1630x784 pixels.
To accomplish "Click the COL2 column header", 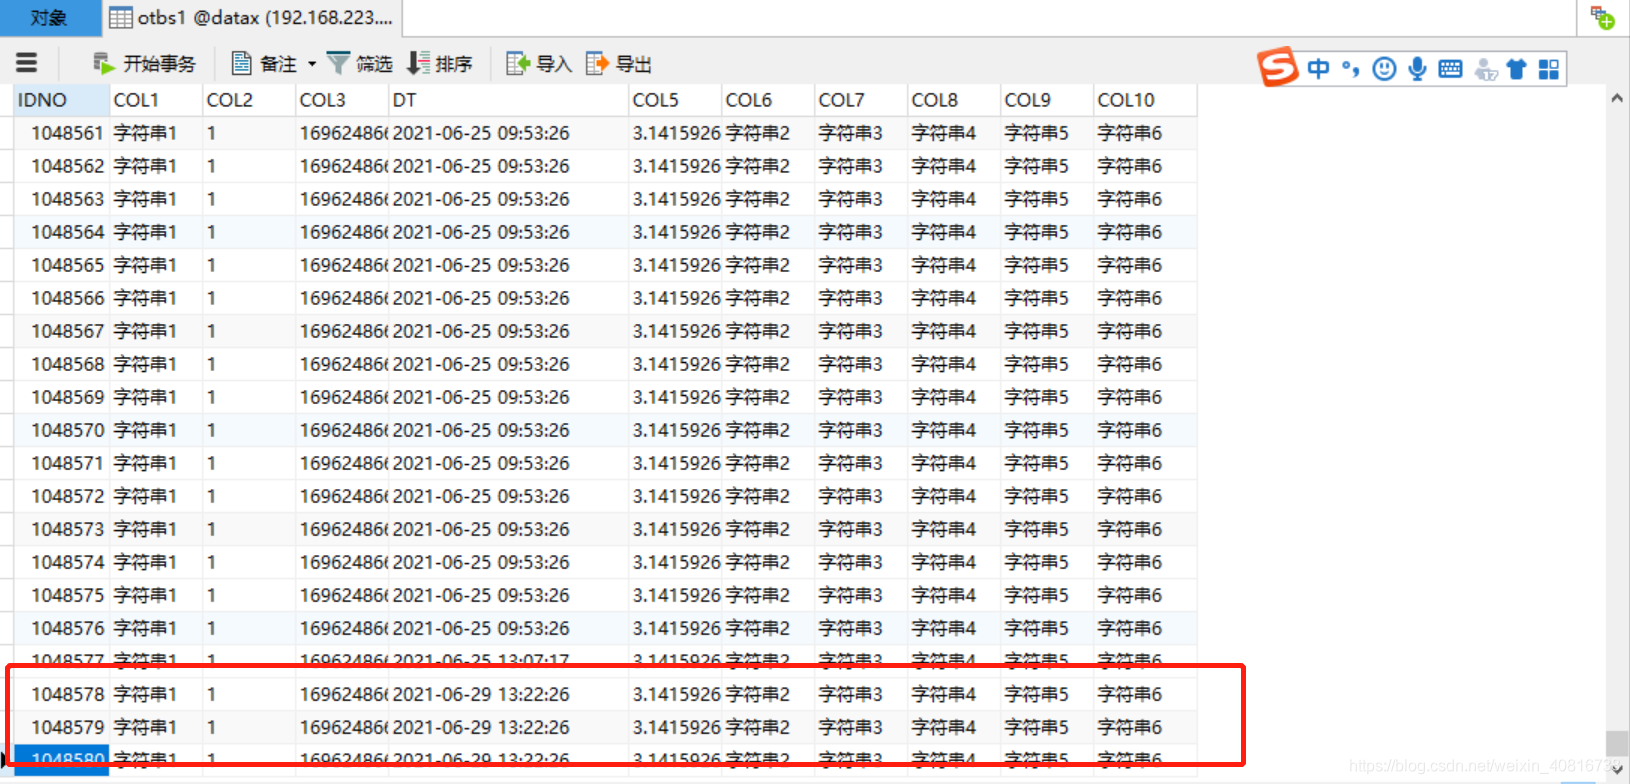I will pyautogui.click(x=248, y=100).
